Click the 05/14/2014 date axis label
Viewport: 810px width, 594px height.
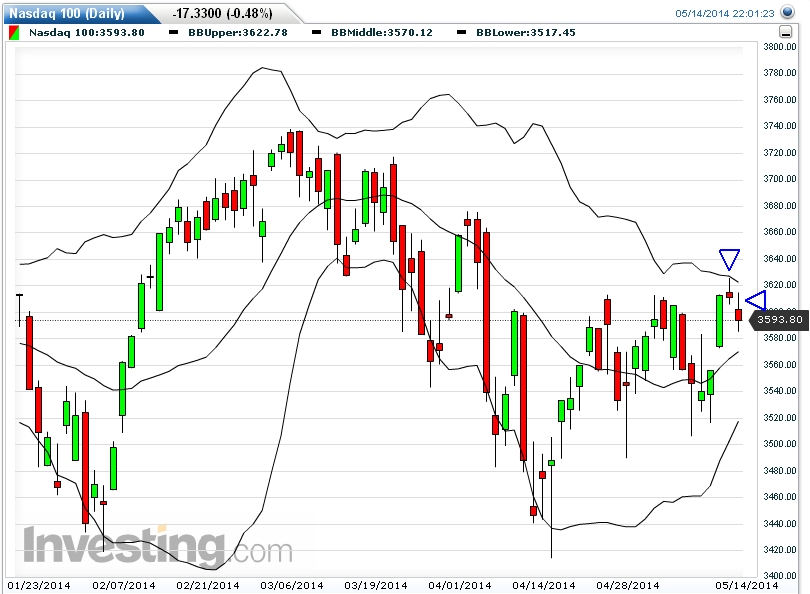(x=746, y=585)
